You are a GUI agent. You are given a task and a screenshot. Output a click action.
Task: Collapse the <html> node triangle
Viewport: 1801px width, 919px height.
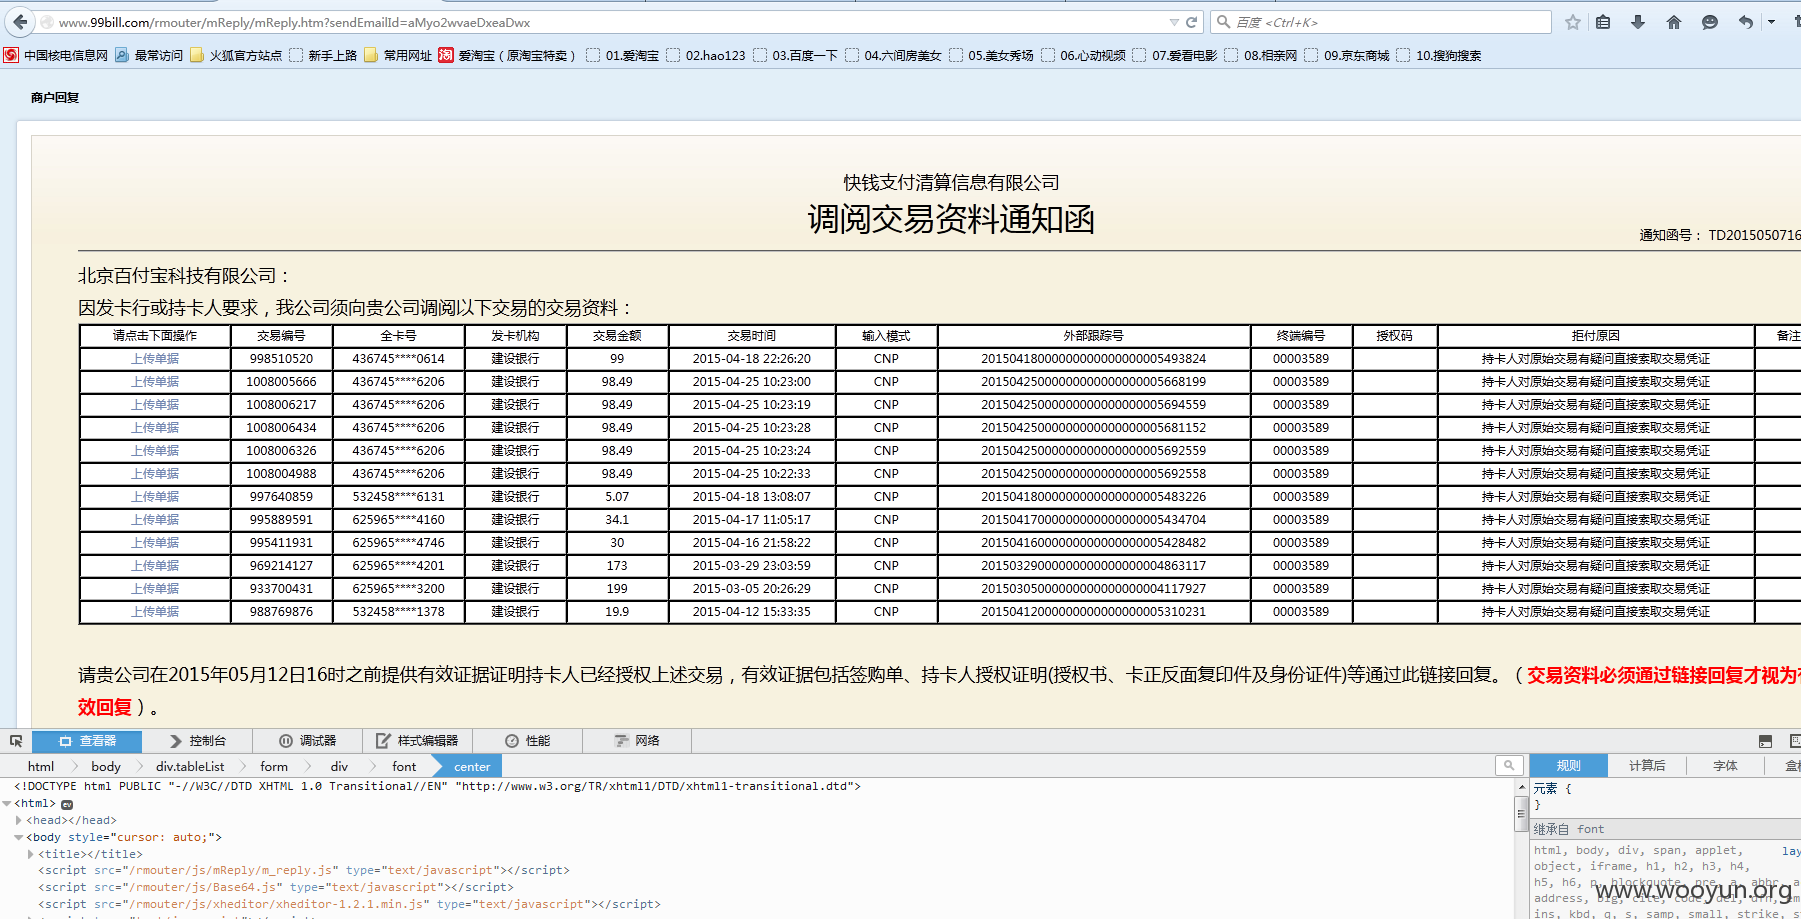click(7, 804)
